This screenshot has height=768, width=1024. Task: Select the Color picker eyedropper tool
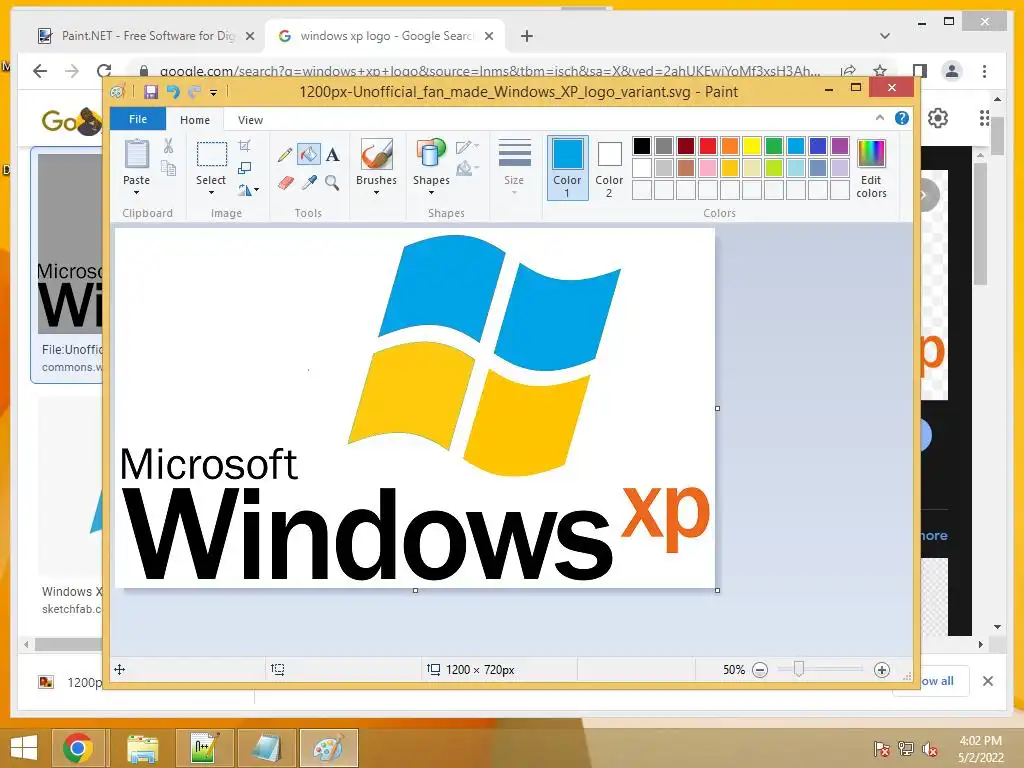point(309,183)
